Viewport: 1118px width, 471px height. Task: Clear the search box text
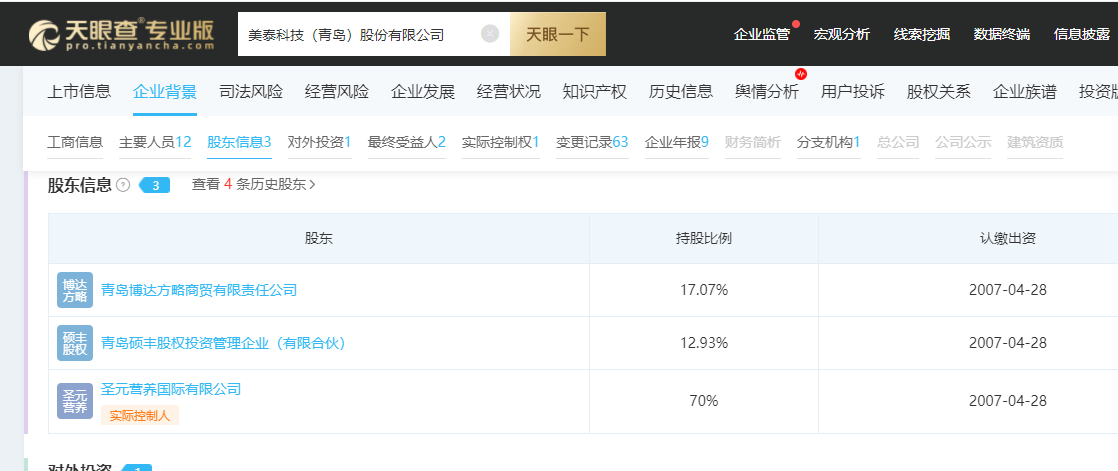[489, 34]
